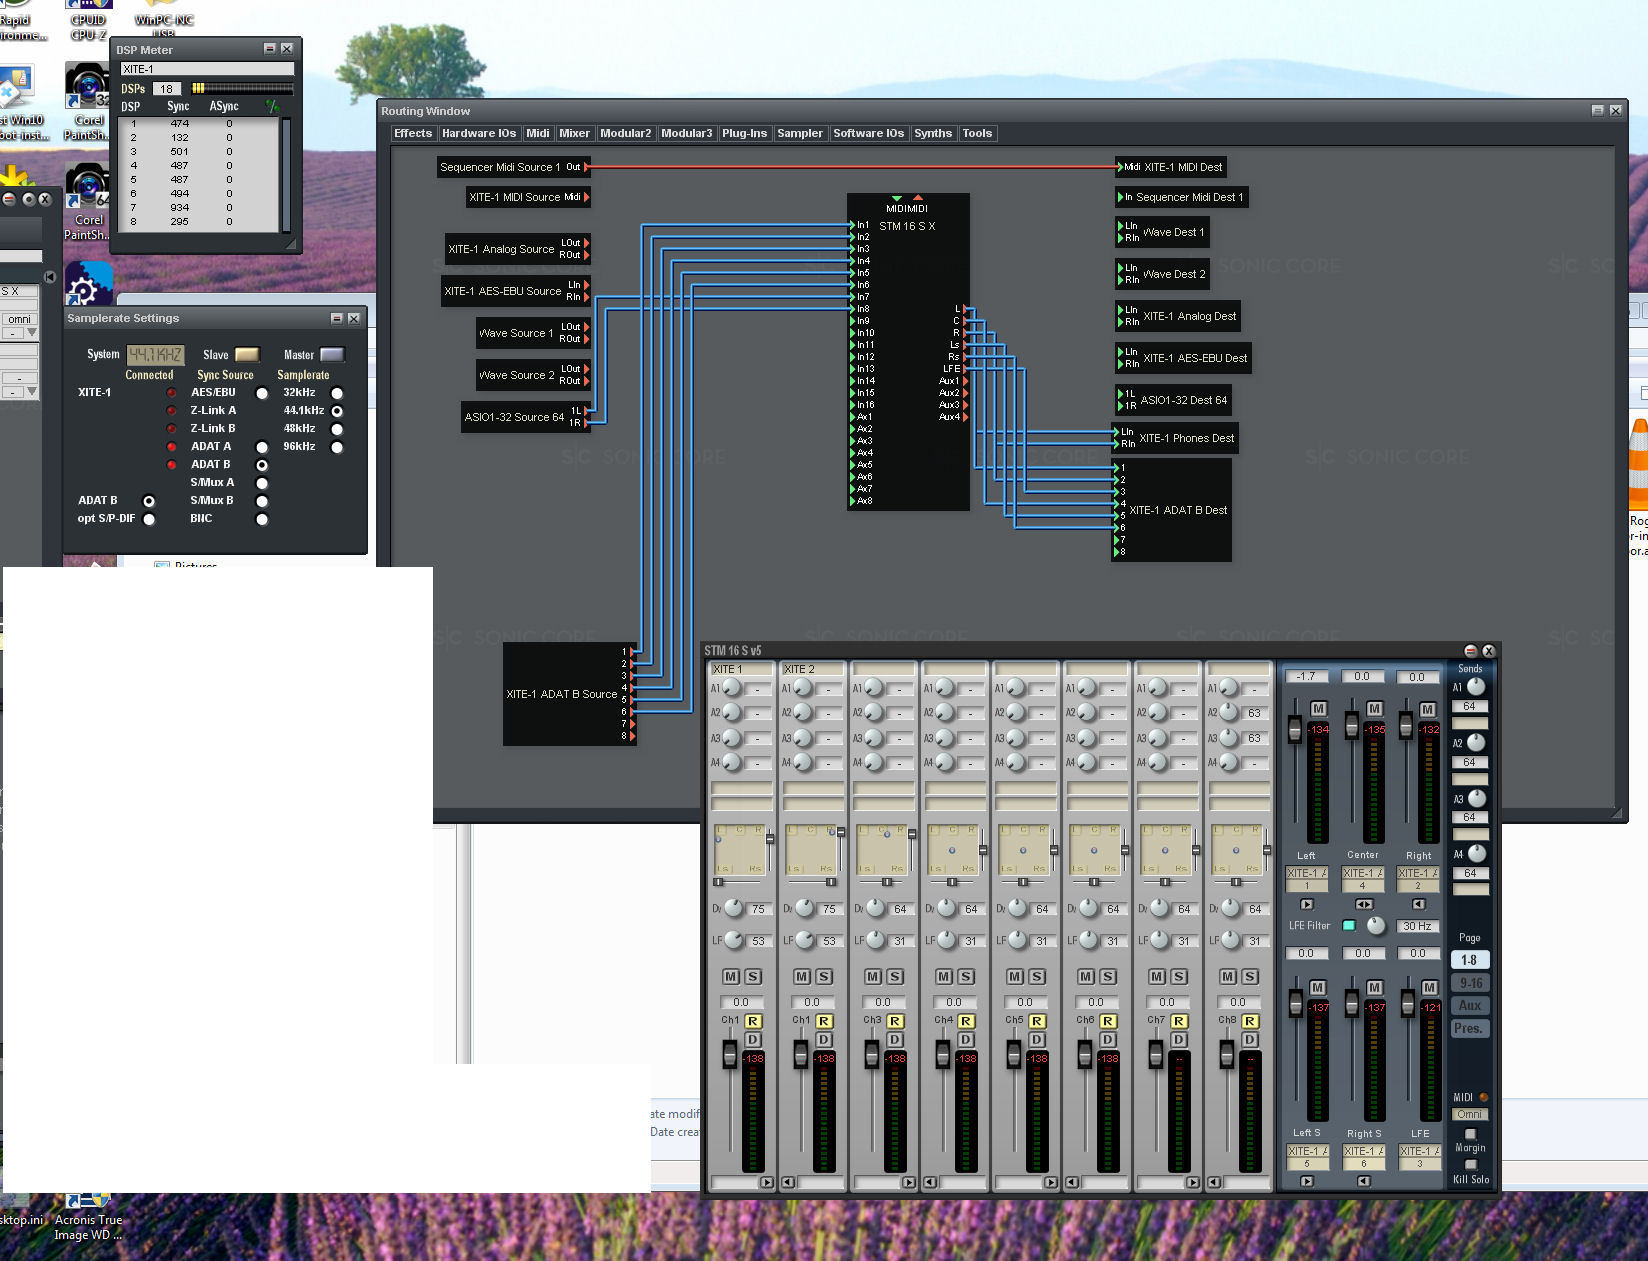
Task: Select AES/EBU as sync source
Action: [262, 393]
